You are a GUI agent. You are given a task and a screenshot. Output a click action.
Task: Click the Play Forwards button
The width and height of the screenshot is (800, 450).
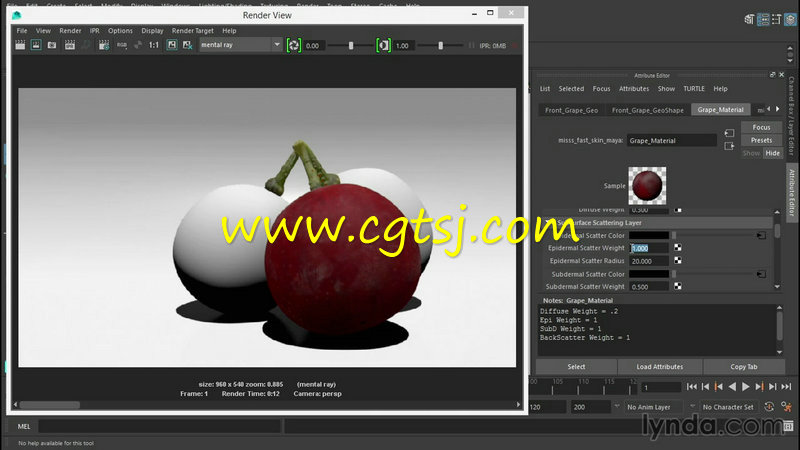pos(745,387)
